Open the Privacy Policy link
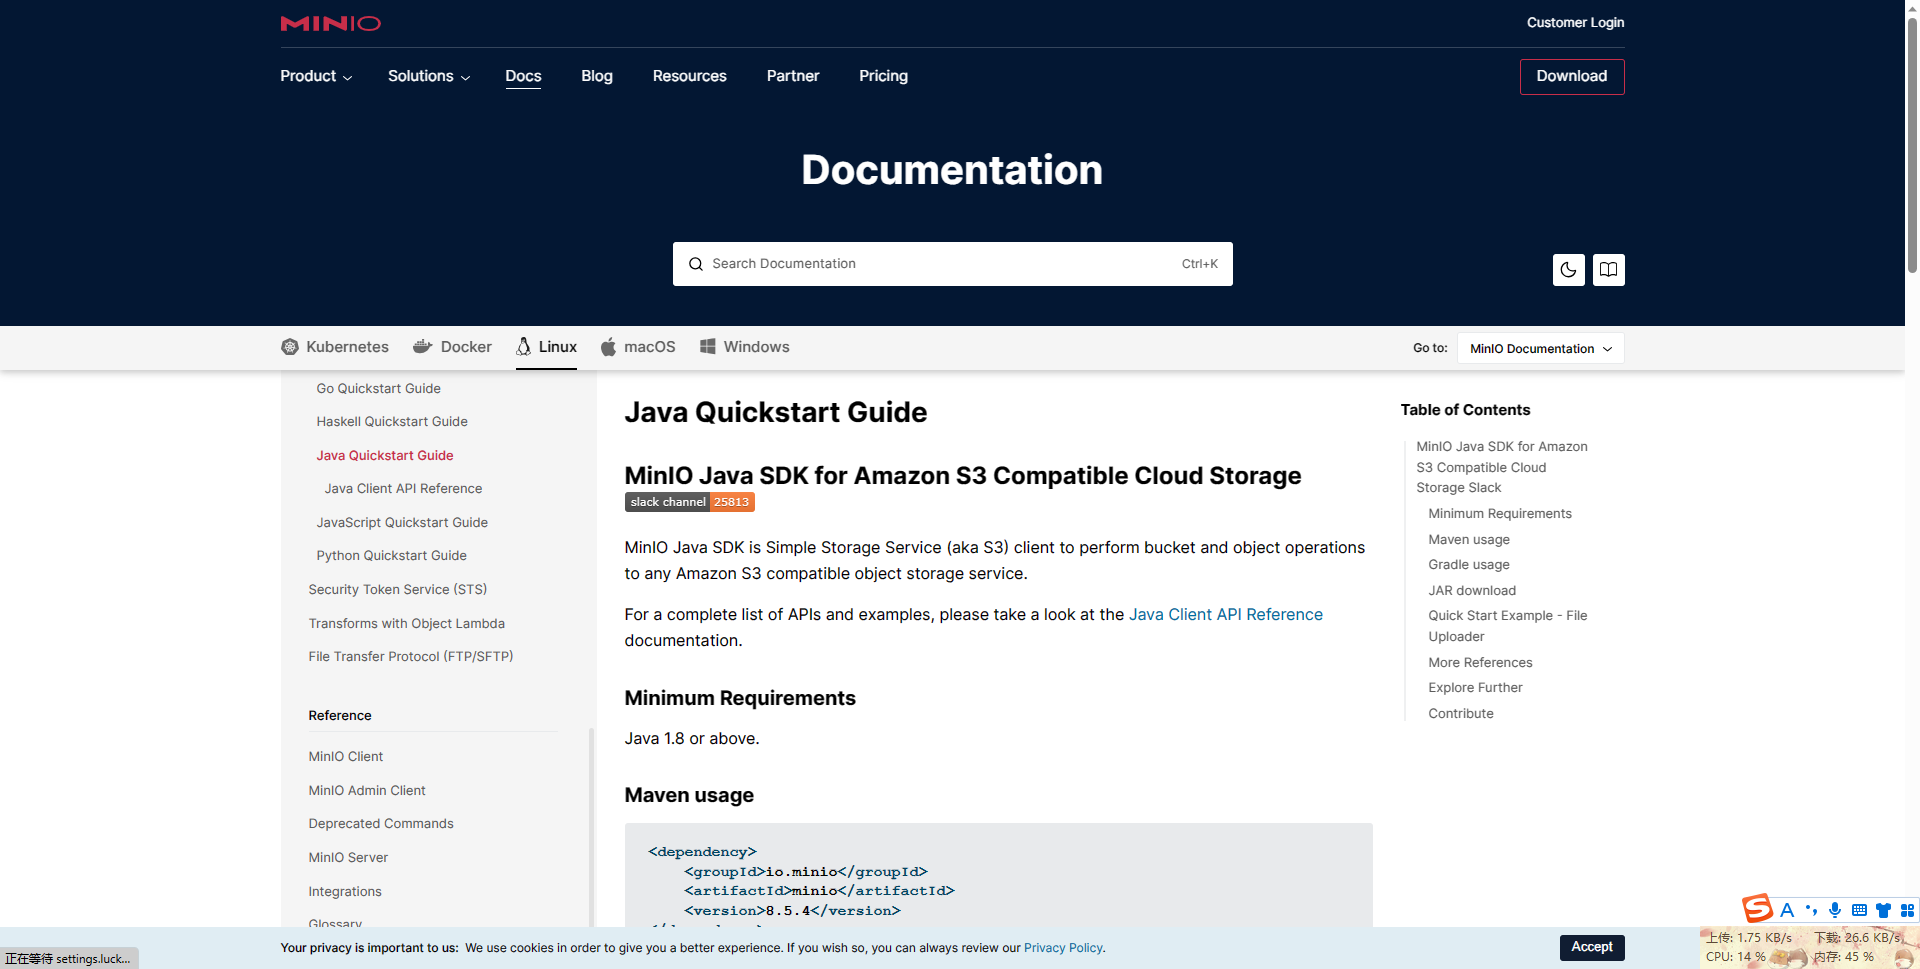Image resolution: width=1920 pixels, height=969 pixels. [1063, 948]
